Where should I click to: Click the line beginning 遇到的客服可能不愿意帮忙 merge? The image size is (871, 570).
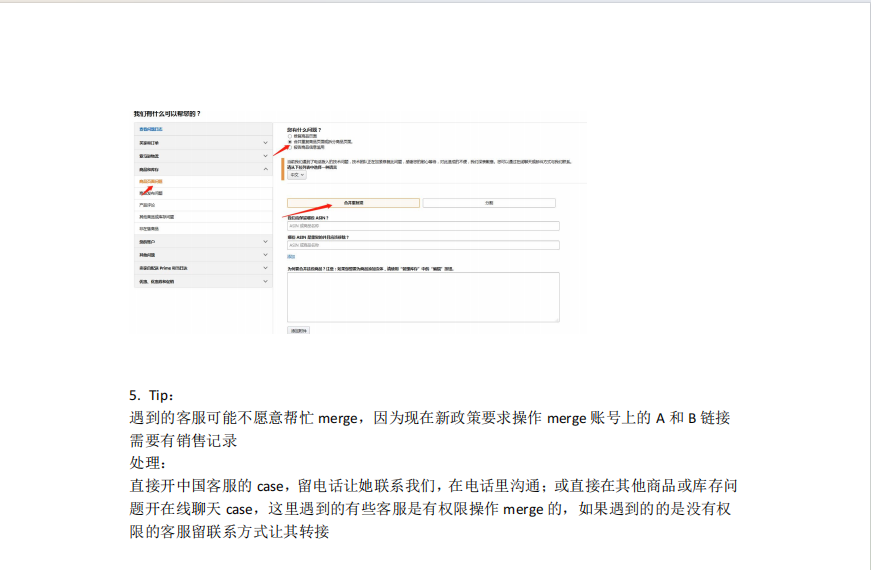click(x=430, y=418)
